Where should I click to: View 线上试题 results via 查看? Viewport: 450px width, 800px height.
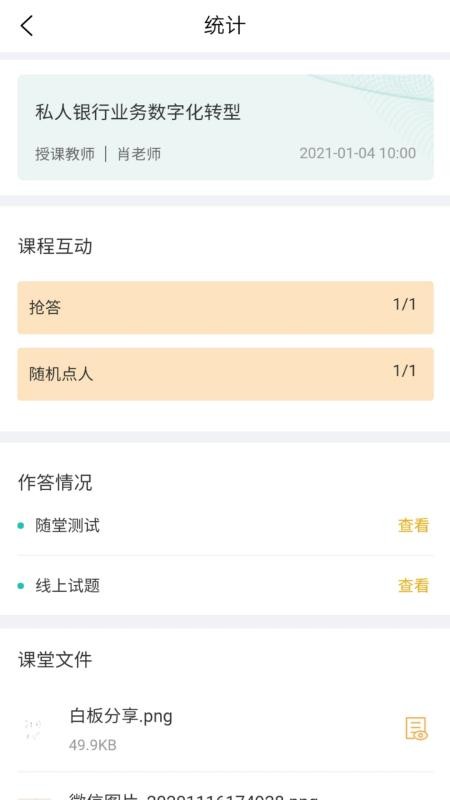coord(413,586)
